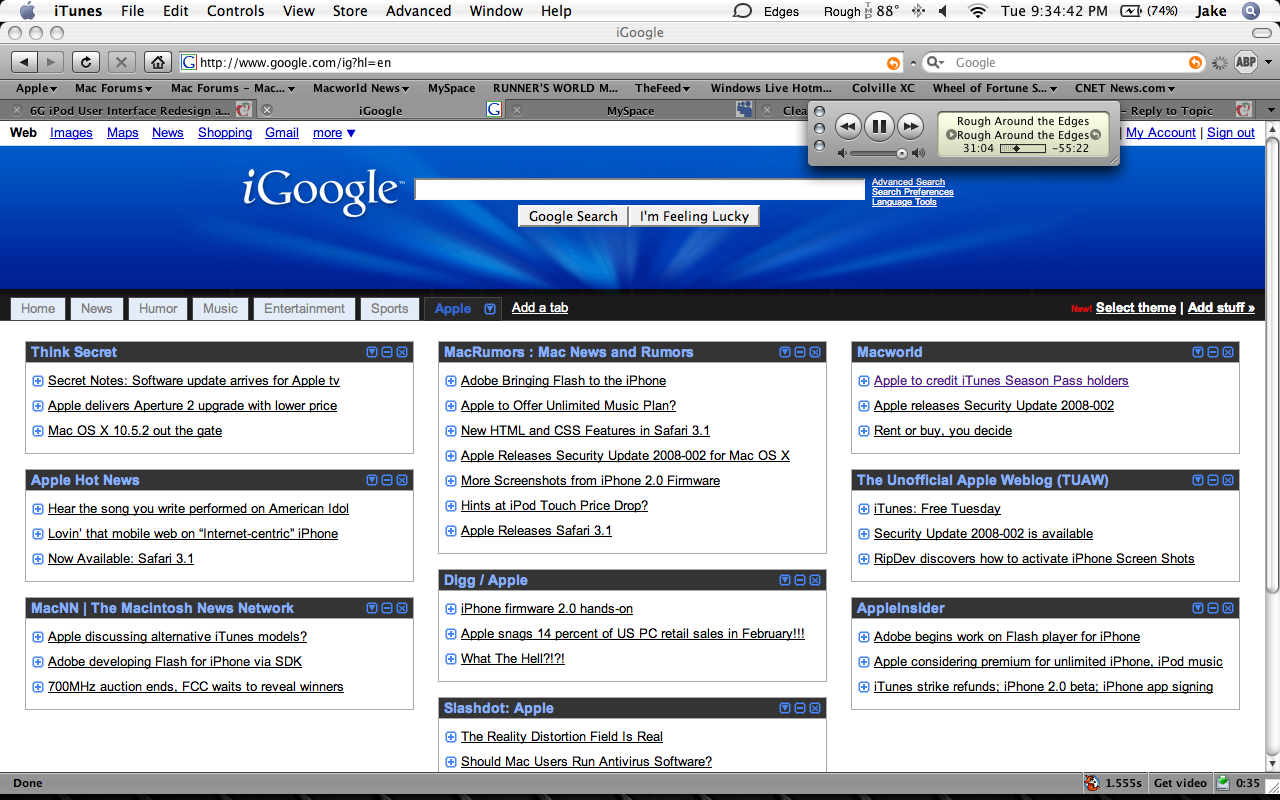Expand 'Now Available: Safari 3.1' plus icon

coord(38,559)
